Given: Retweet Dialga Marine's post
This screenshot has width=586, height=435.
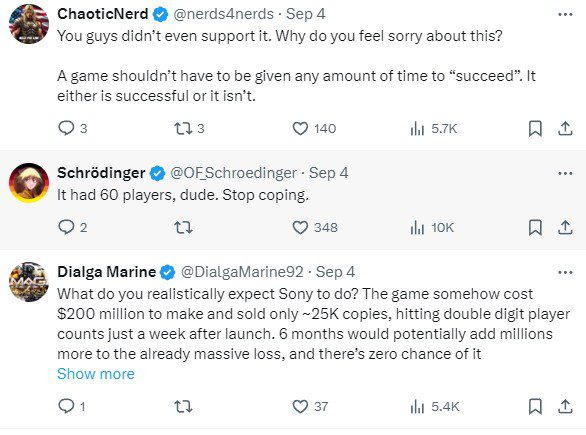Looking at the screenshot, I should point(183,406).
